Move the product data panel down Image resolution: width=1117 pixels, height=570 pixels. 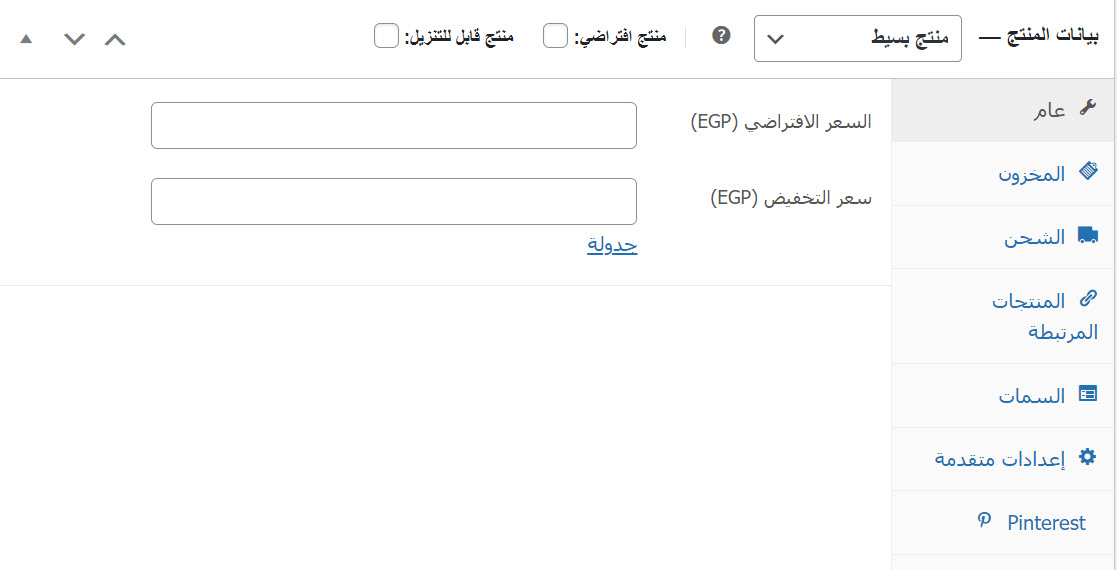74,39
